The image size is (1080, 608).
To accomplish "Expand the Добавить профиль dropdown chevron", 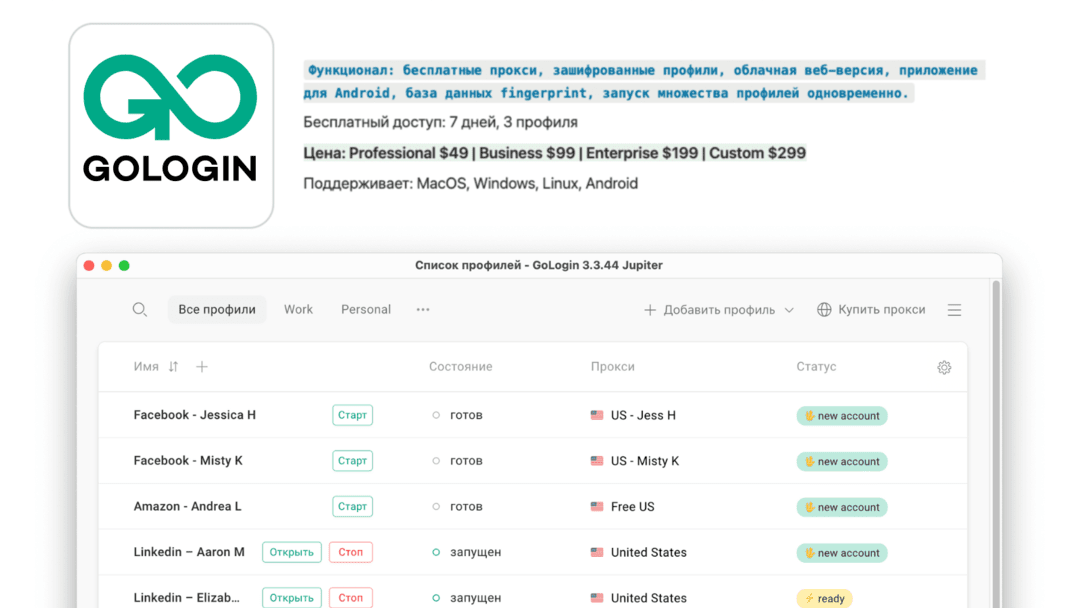I will (x=791, y=309).
